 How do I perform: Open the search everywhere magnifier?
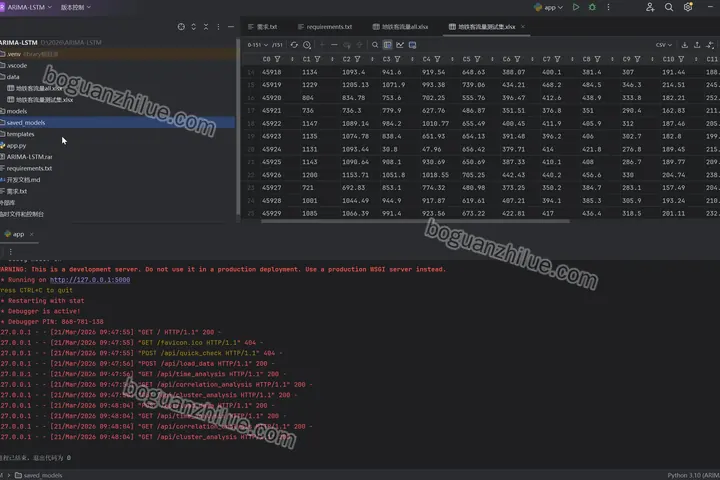click(669, 7)
